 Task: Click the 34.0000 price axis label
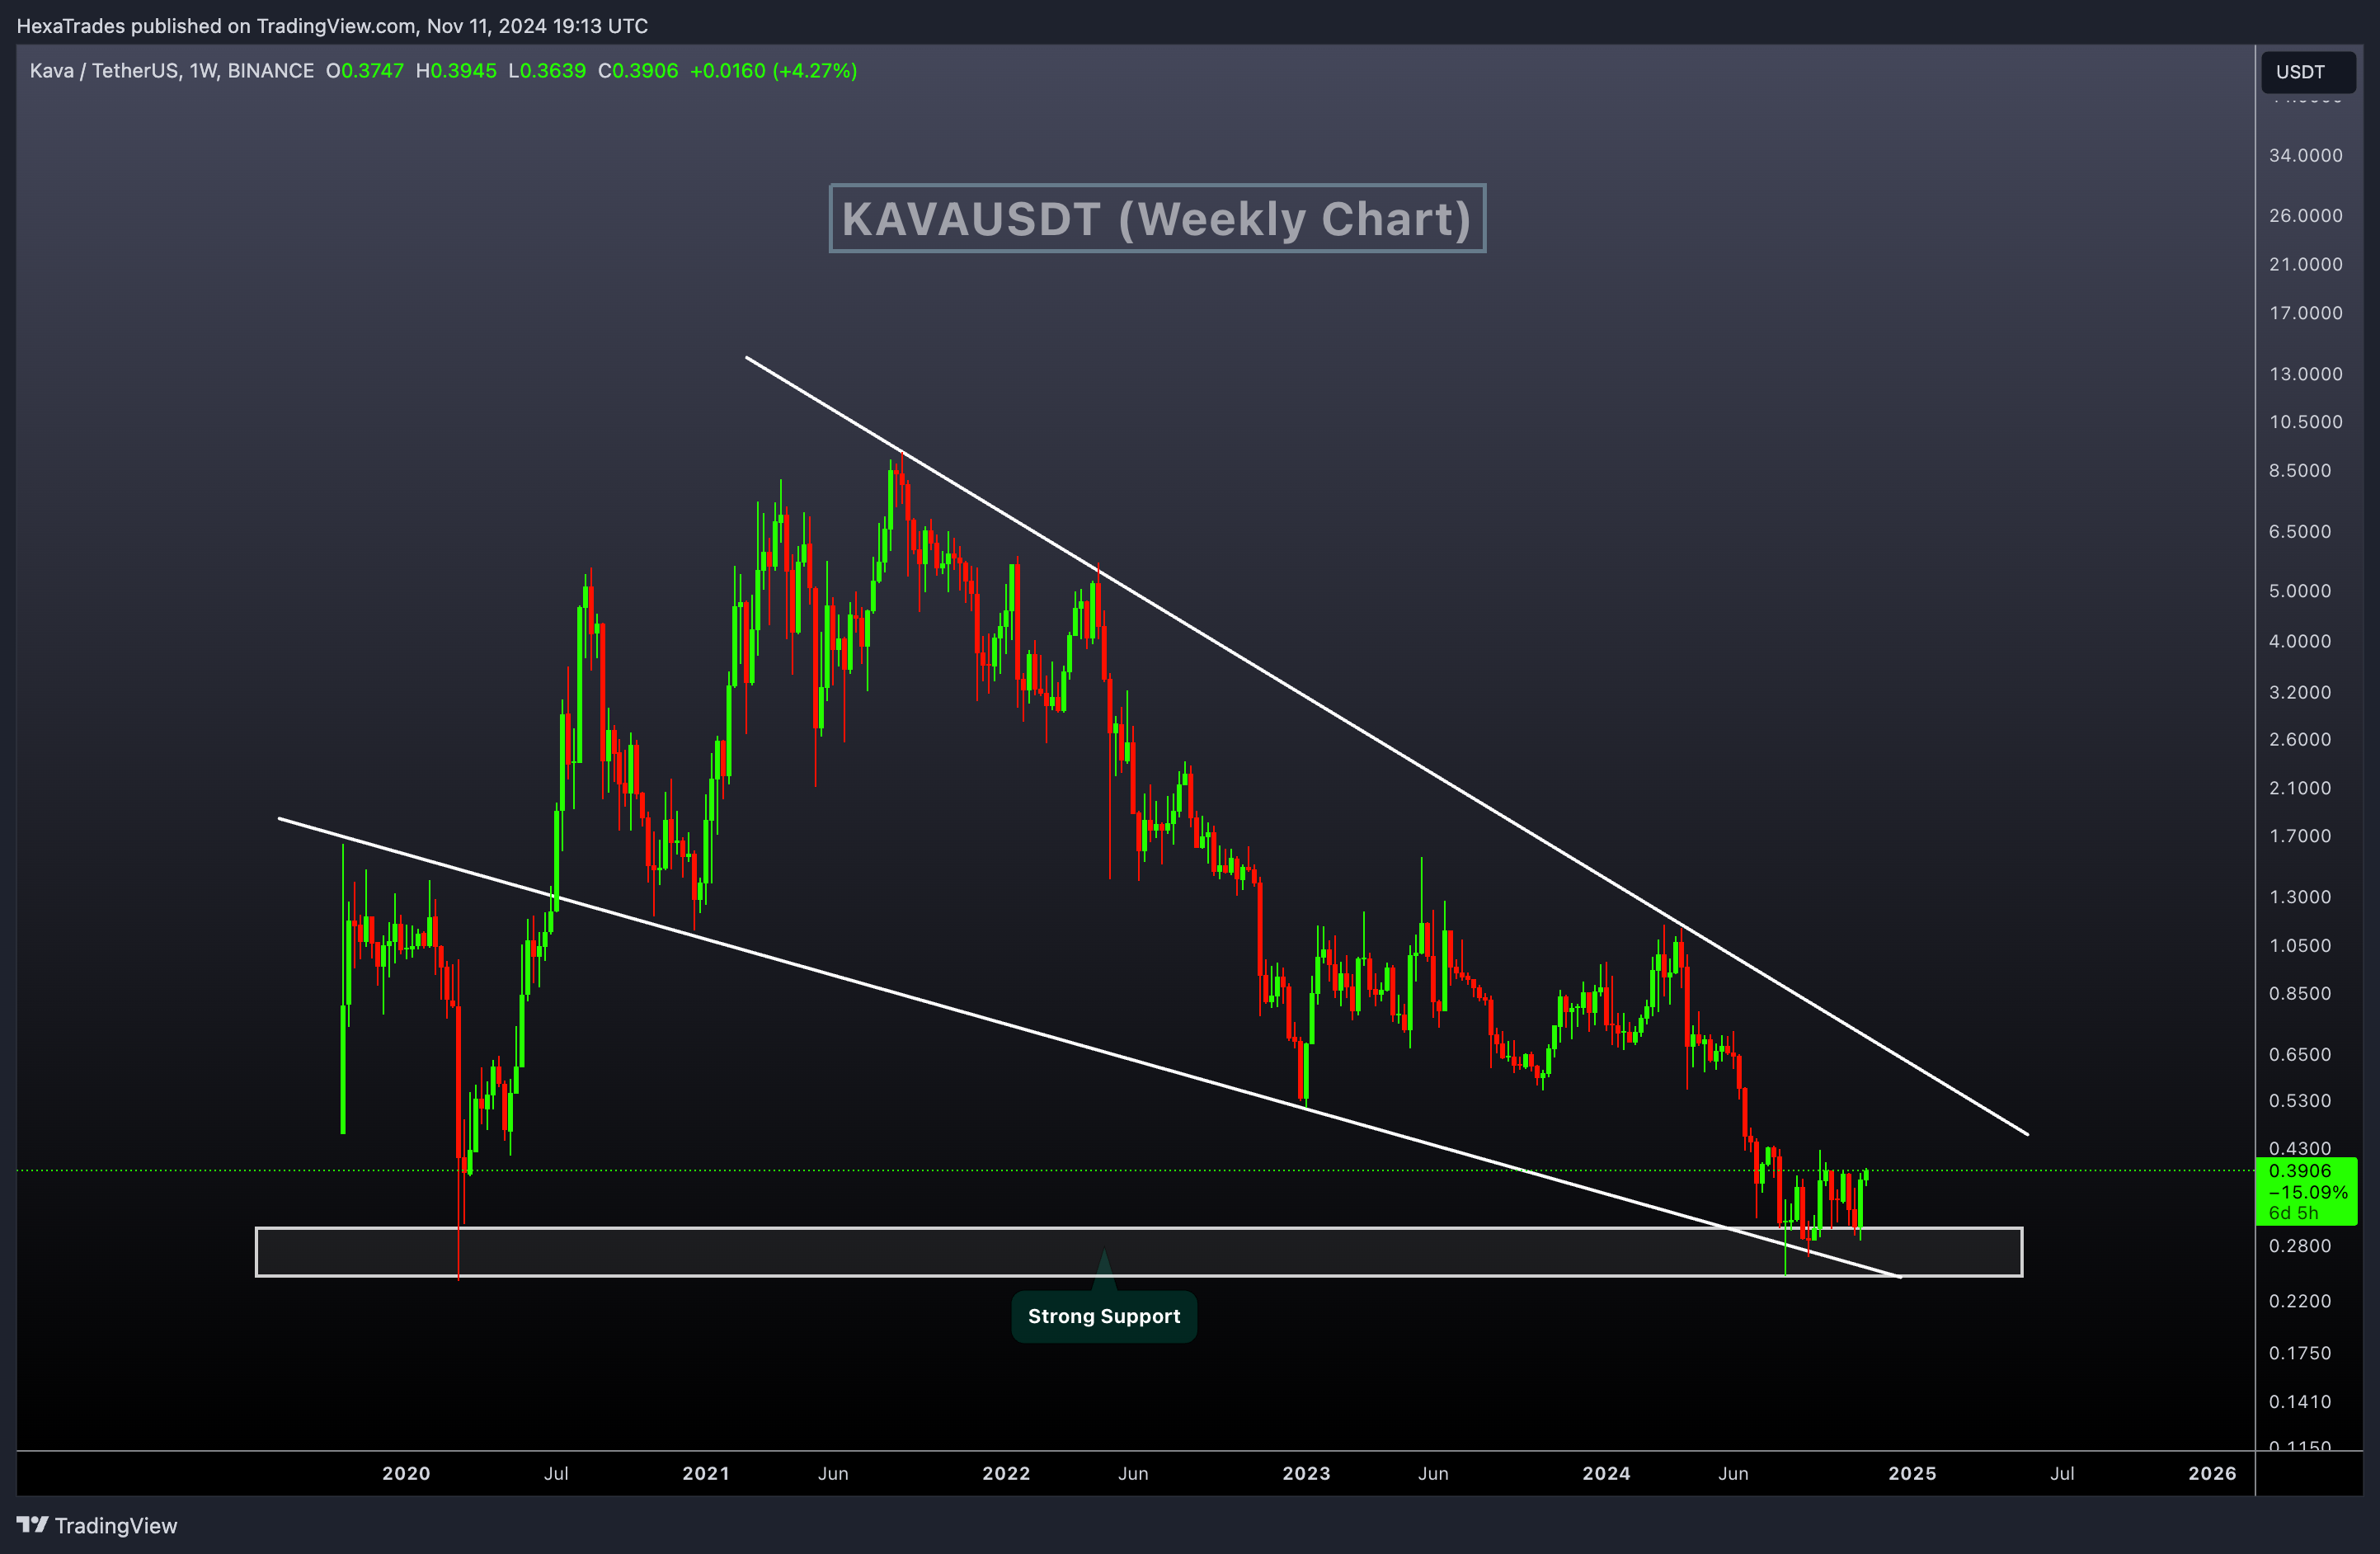pyautogui.click(x=2305, y=155)
